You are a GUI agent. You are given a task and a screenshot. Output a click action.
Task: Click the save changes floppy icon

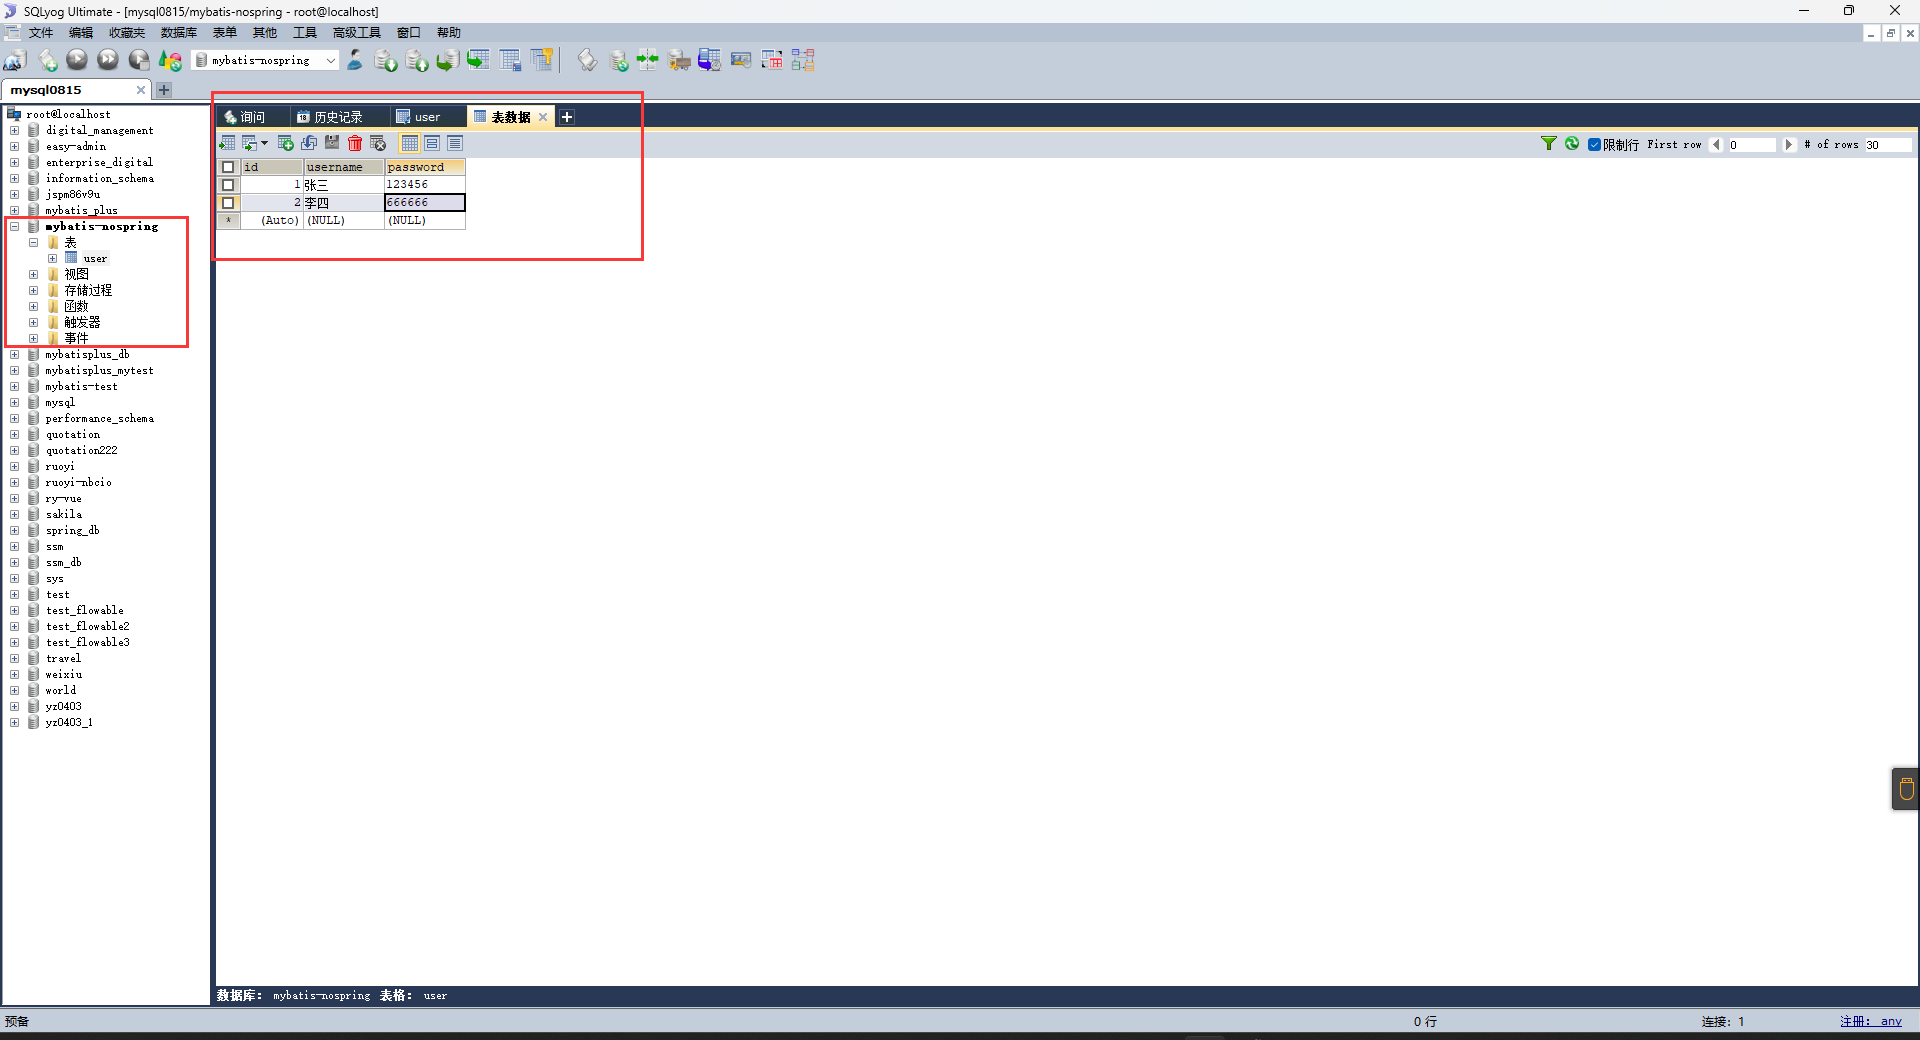pyautogui.click(x=332, y=143)
